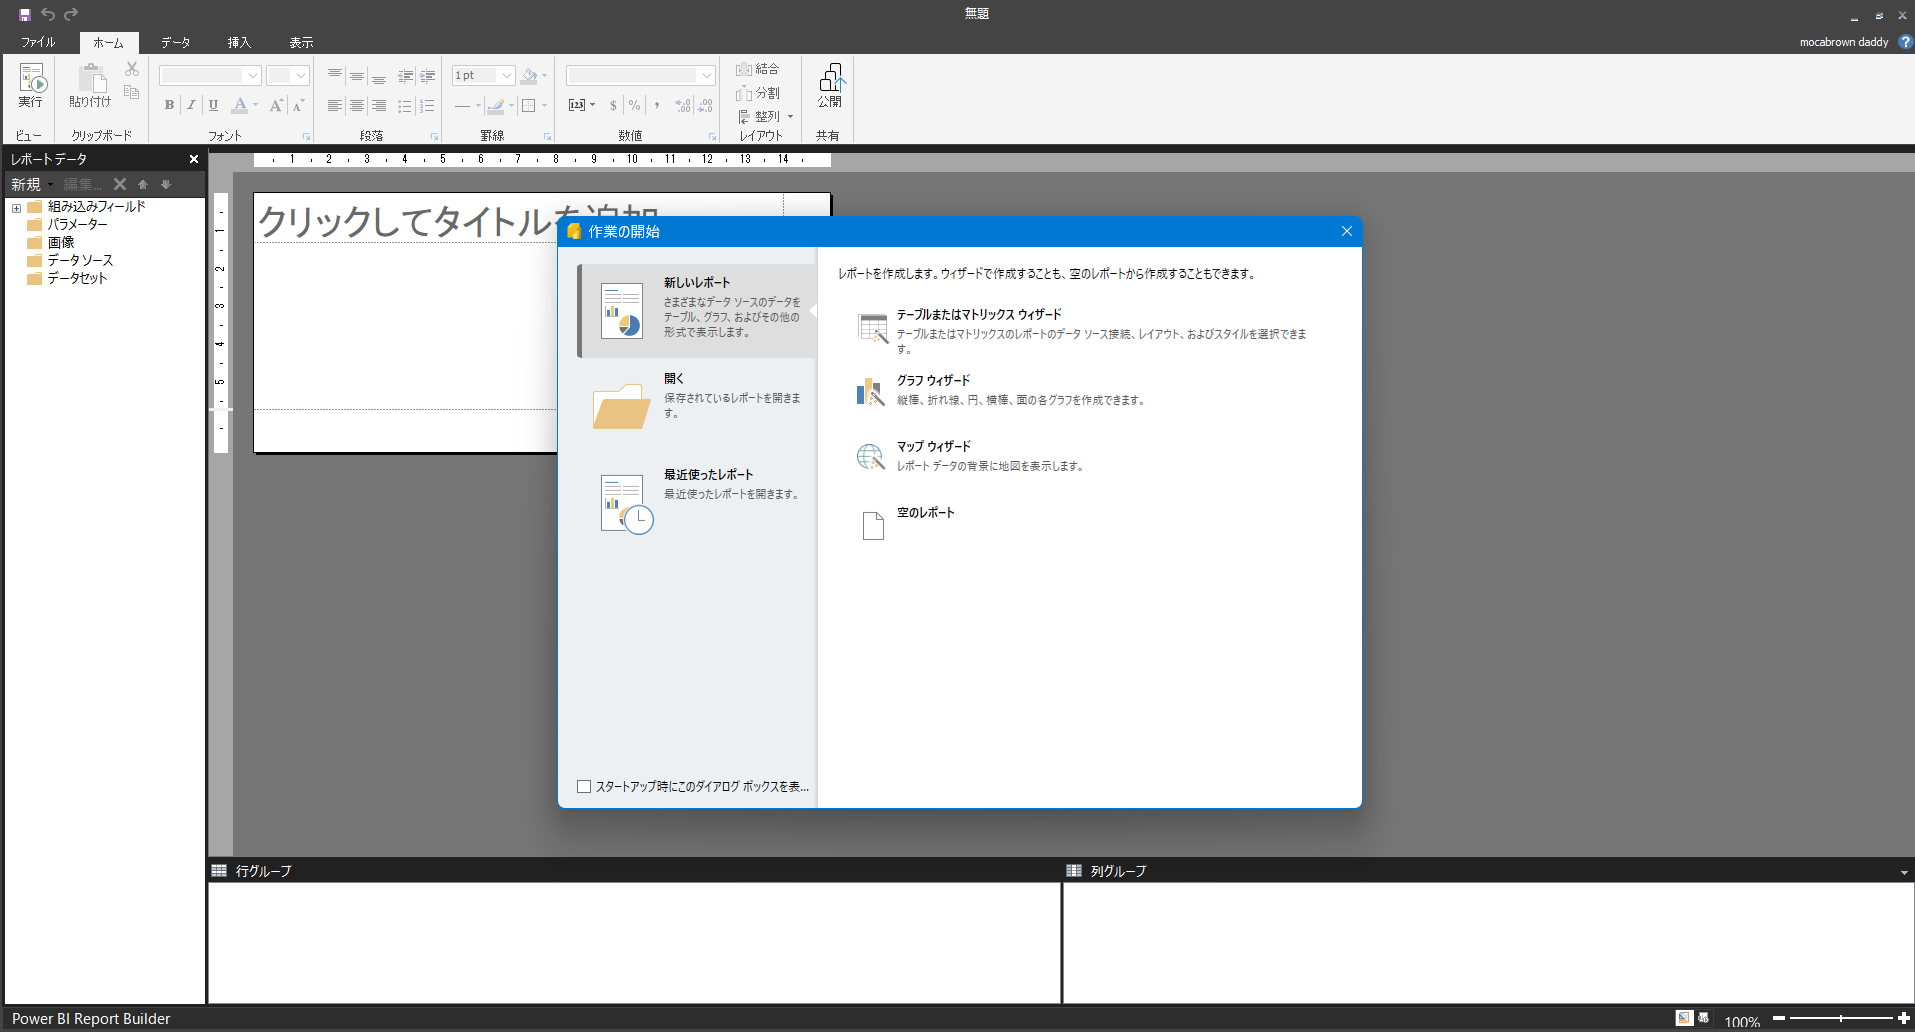Click the increase decimal places icon
This screenshot has width=1915, height=1032.
(x=683, y=105)
